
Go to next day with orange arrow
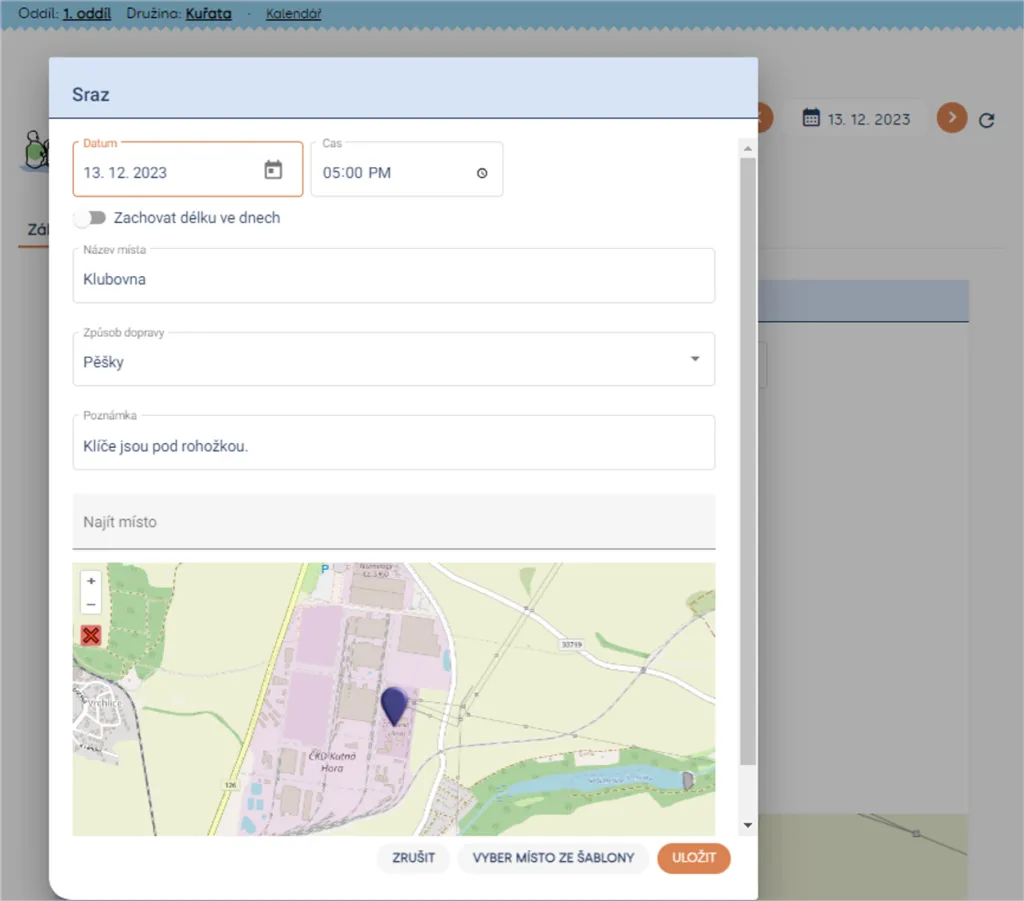point(952,118)
